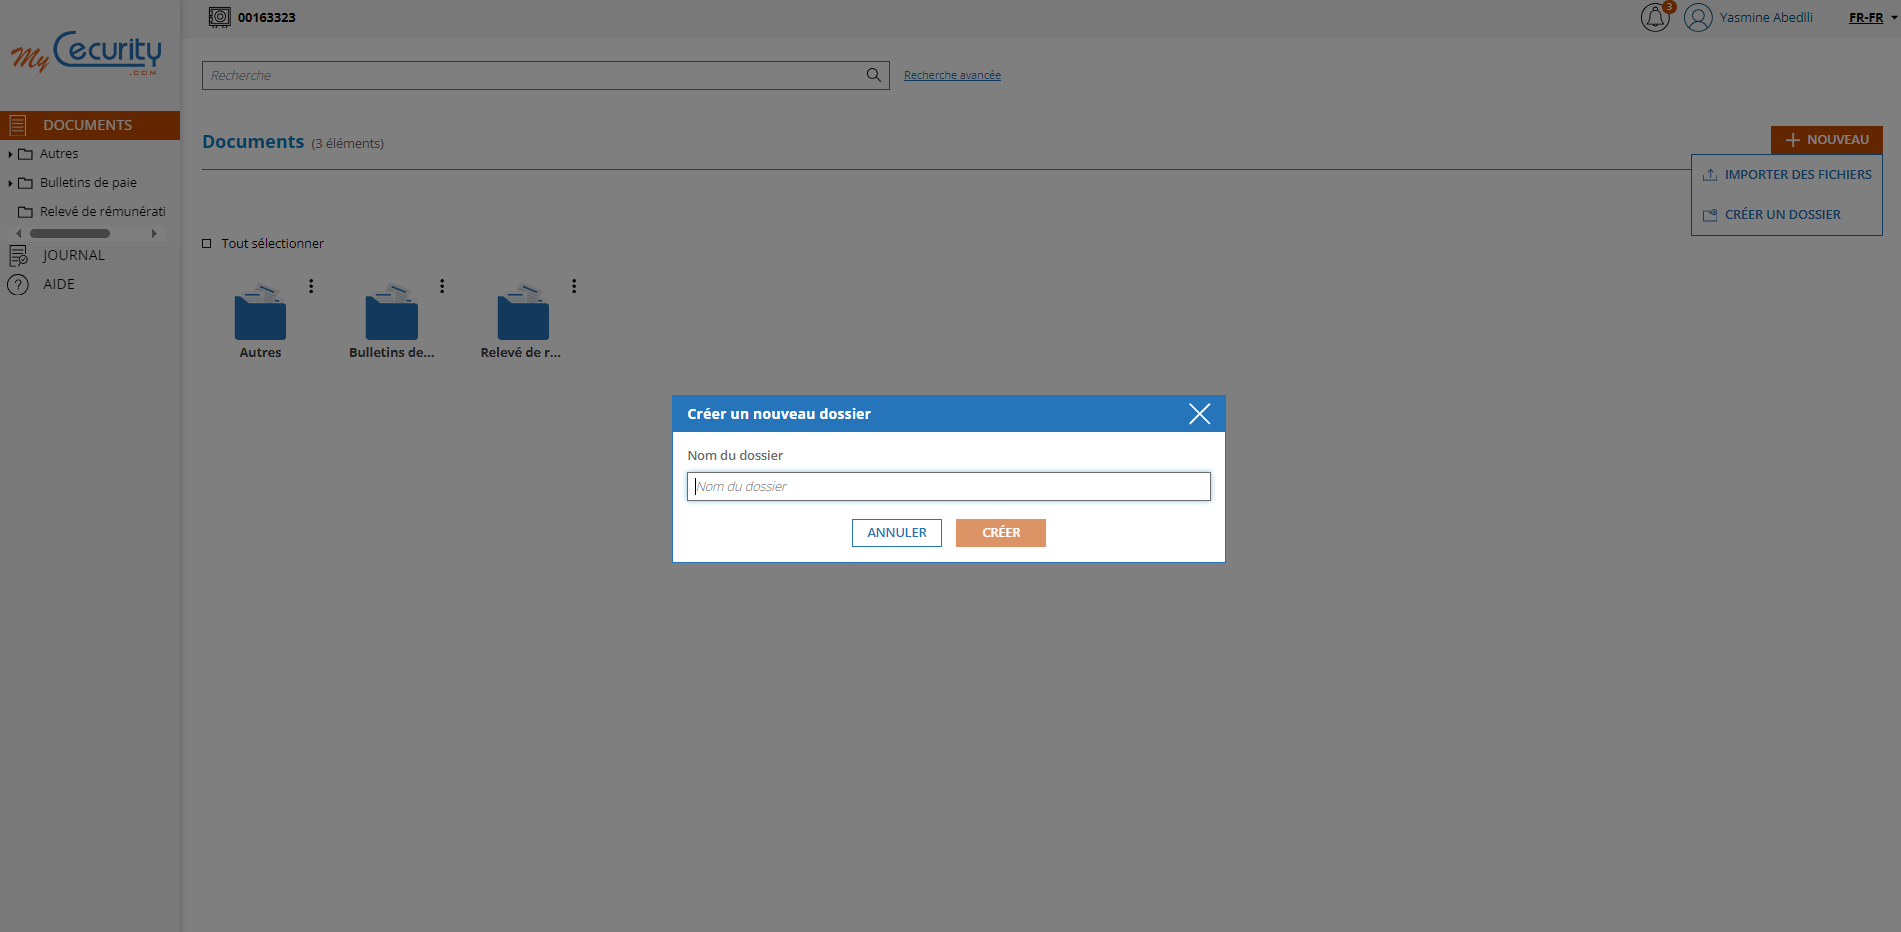Focus the Nom du dossier text field

948,487
